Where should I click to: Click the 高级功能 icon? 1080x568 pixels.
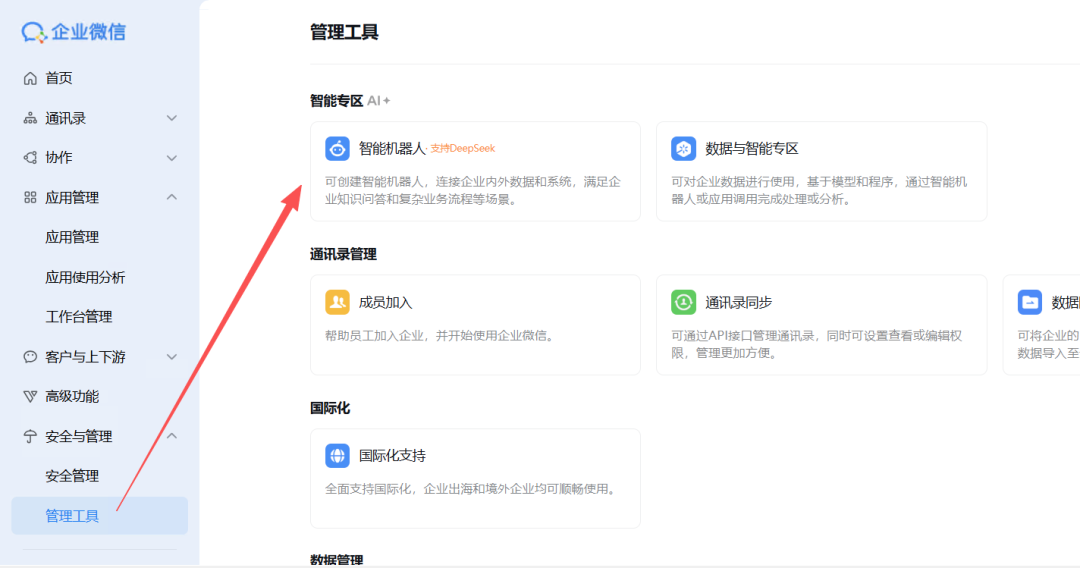(x=30, y=397)
